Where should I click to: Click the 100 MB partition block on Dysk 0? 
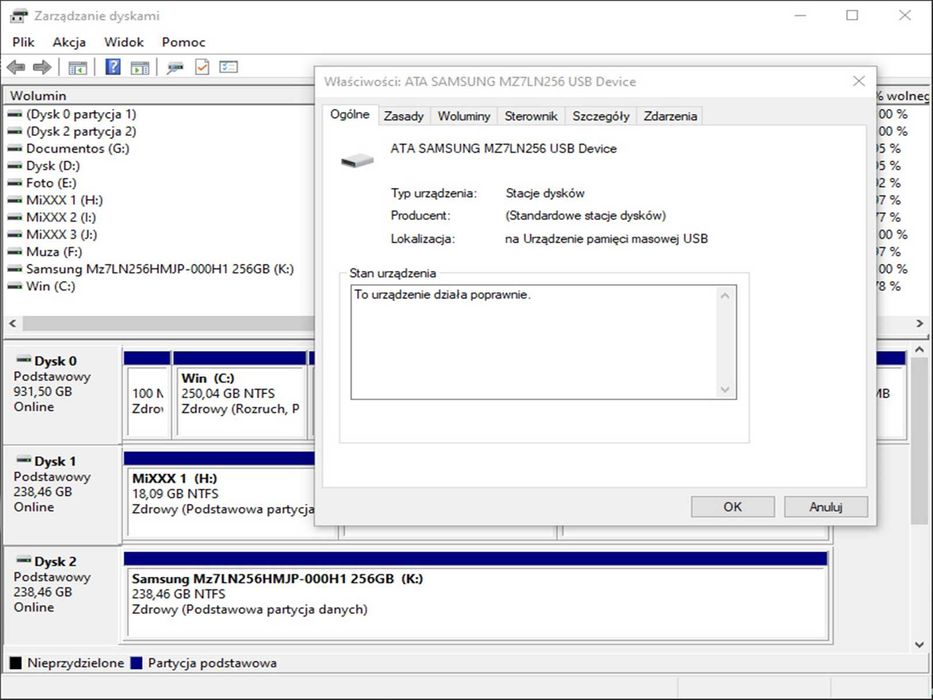(x=147, y=396)
